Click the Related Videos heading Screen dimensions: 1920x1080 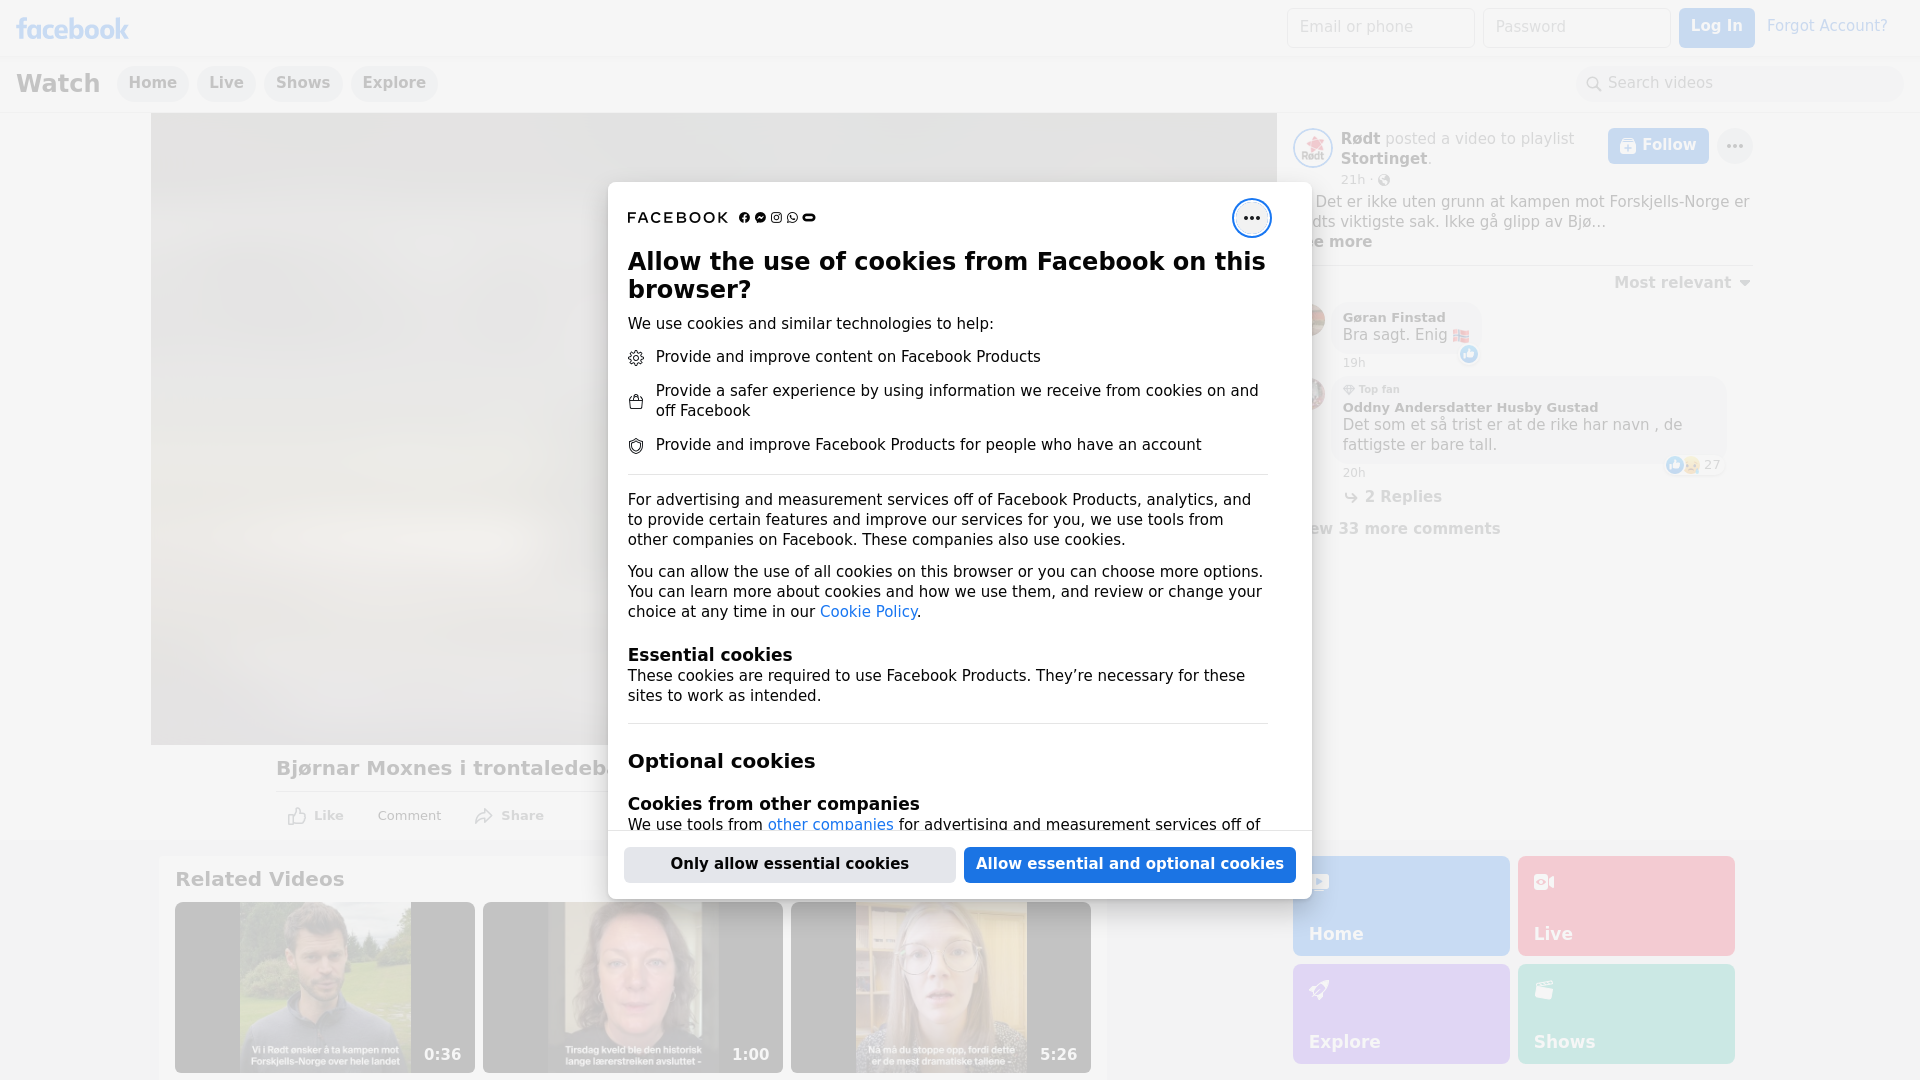(x=260, y=880)
